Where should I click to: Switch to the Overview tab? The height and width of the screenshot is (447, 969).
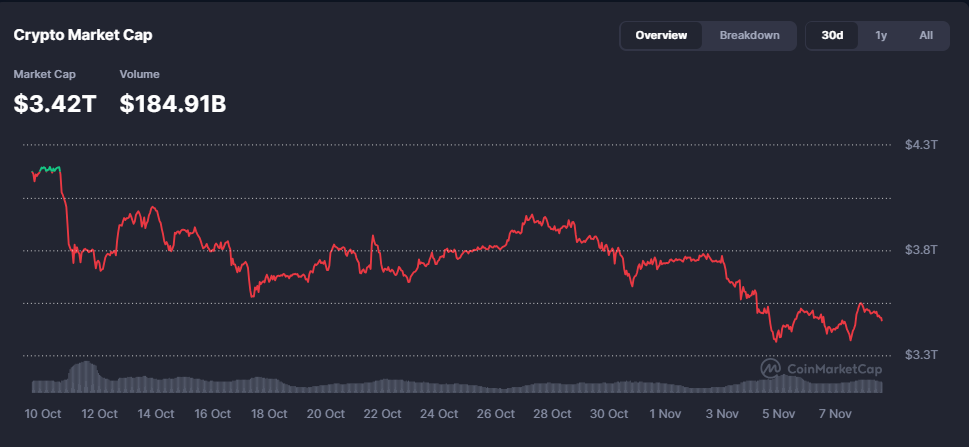coord(661,36)
